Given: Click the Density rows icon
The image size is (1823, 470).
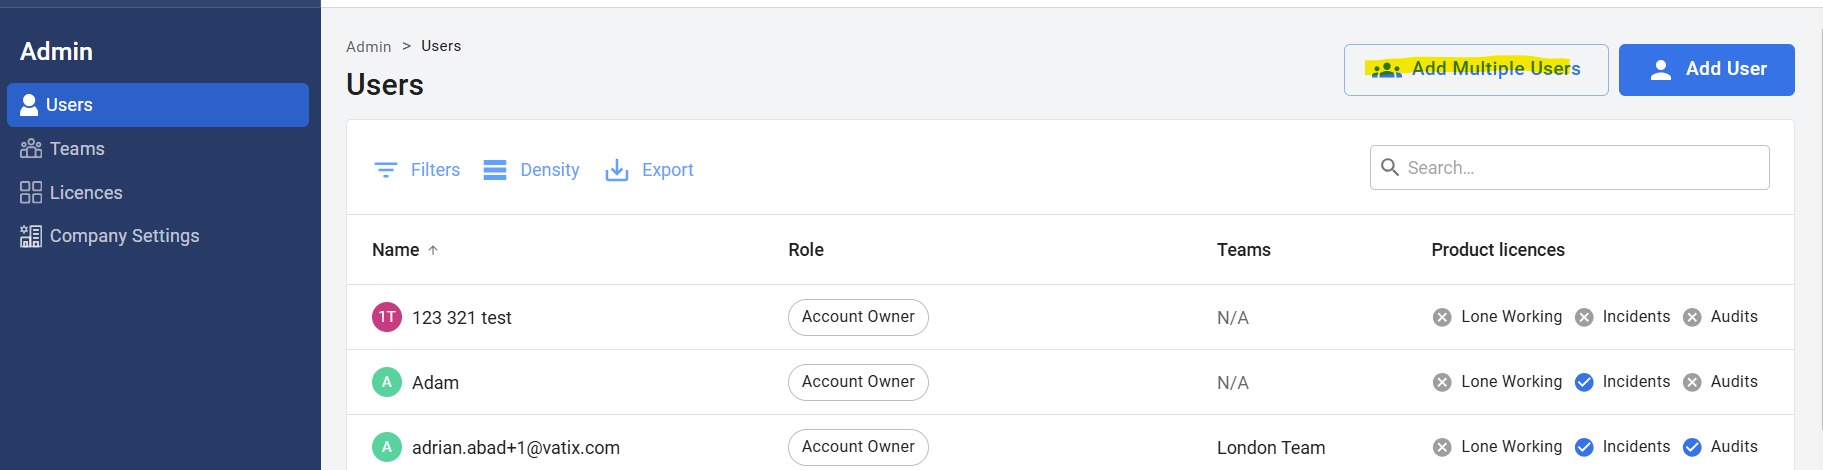Looking at the screenshot, I should 495,170.
